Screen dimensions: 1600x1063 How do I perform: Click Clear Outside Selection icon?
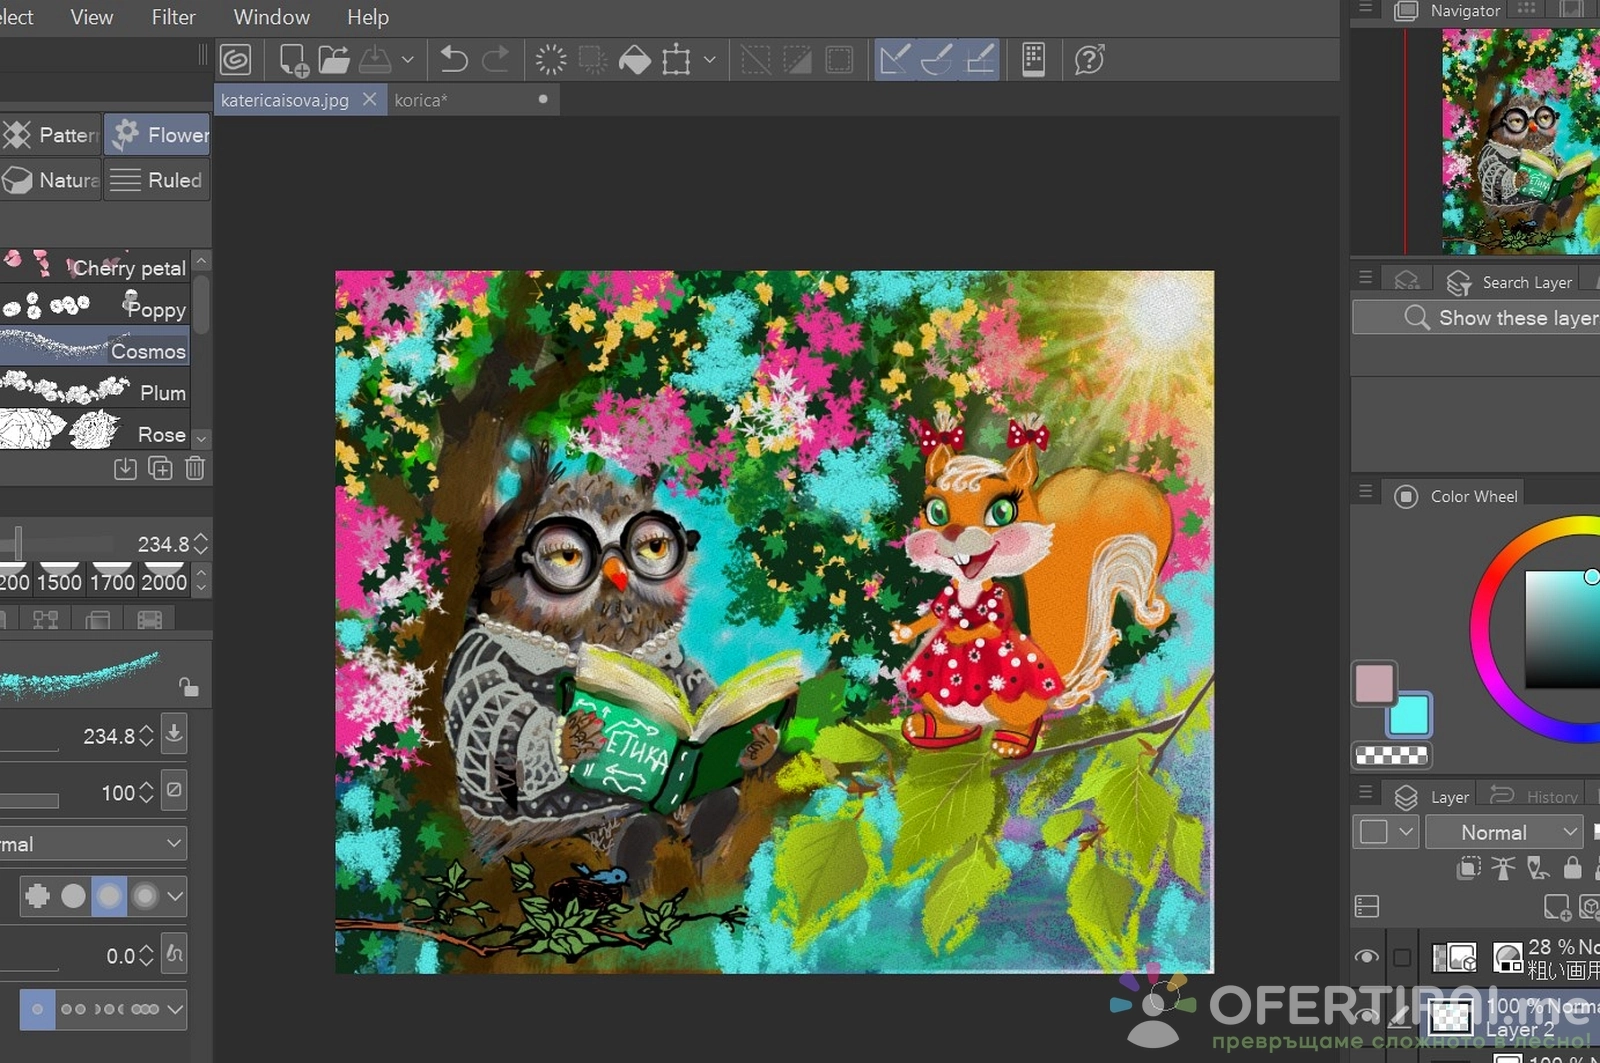tap(593, 60)
